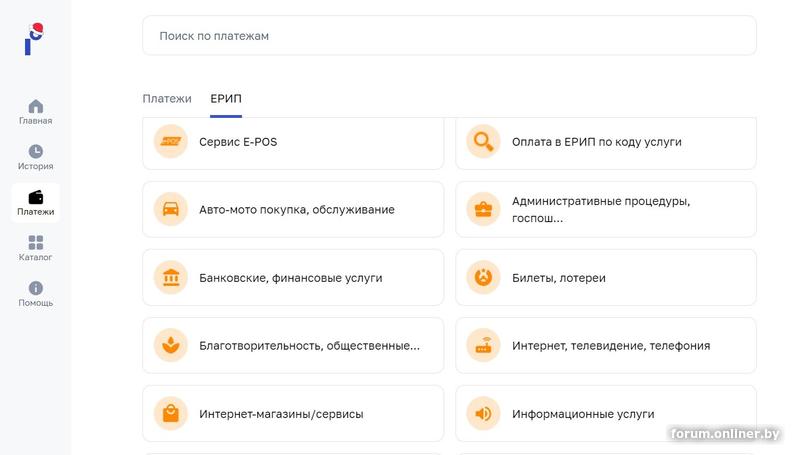Screen dimensions: 800x455
Task: Click the magnifier icon for ЕРИП code payment
Action: [484, 142]
